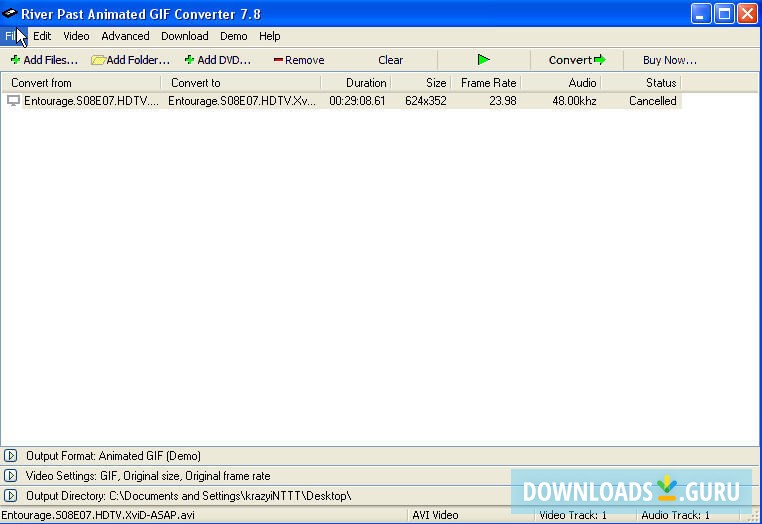Click the application icon in title bar
Image resolution: width=762 pixels, height=524 pixels.
point(9,14)
